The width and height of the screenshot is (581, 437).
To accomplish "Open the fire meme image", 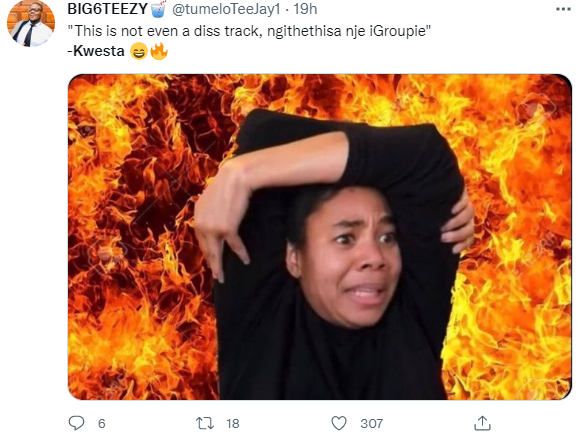I will [320, 237].
